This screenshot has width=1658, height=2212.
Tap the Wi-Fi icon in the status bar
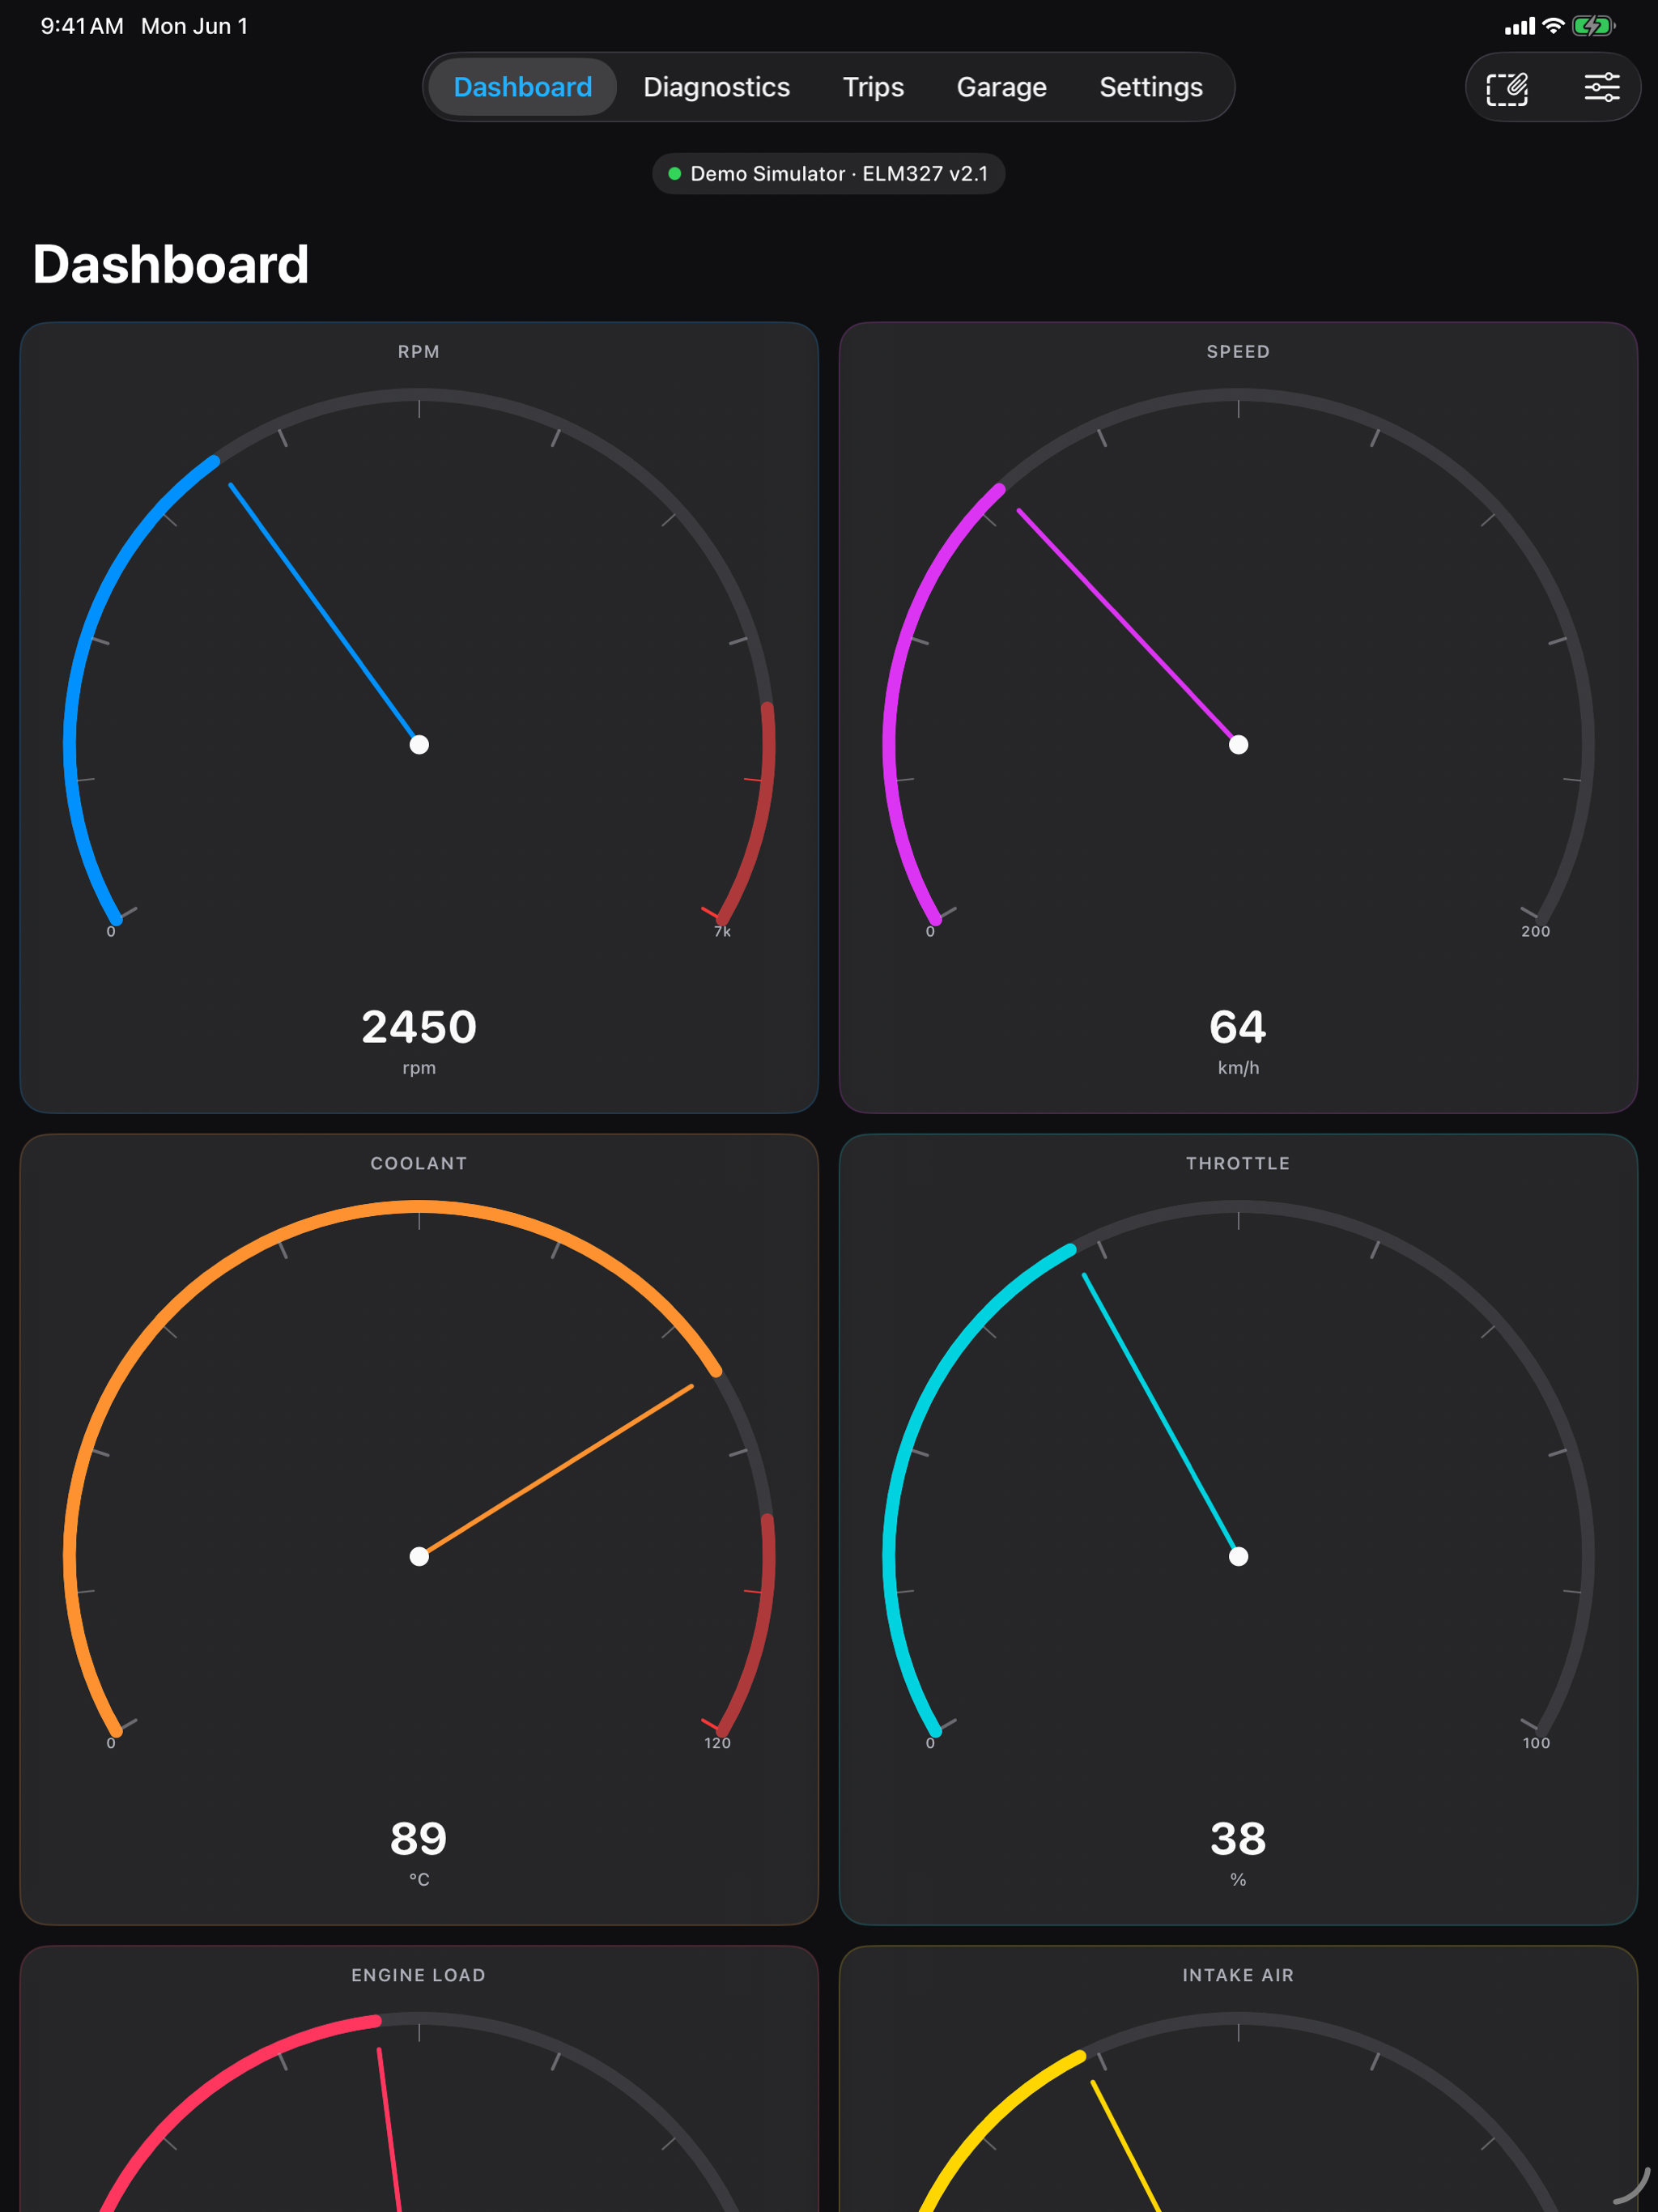(1553, 26)
